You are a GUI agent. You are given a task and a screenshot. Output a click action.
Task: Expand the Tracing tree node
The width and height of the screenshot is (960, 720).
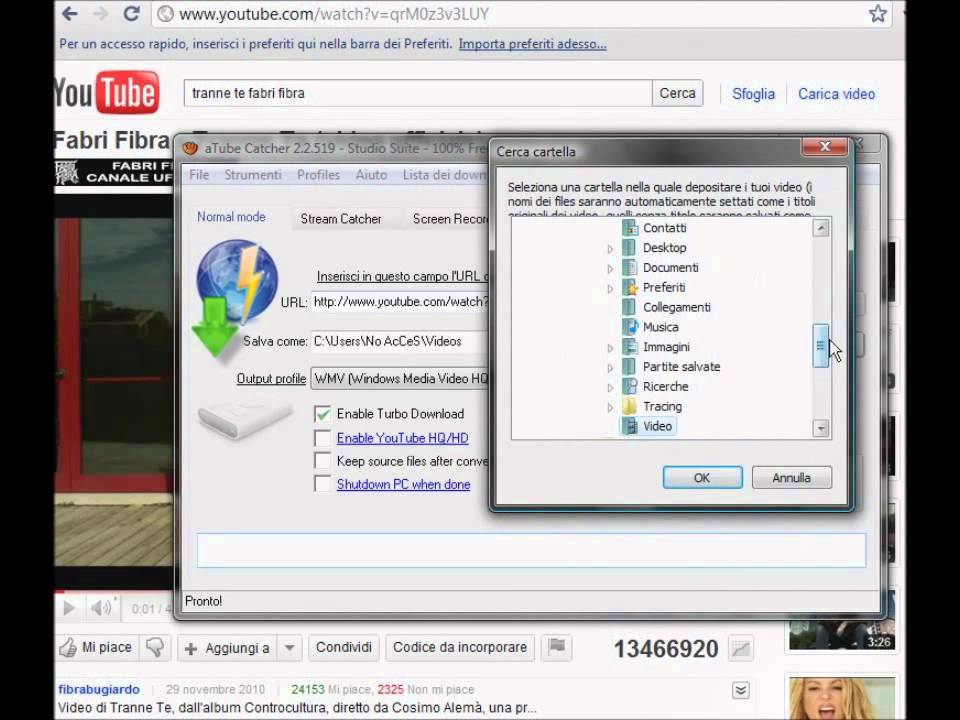tap(610, 407)
